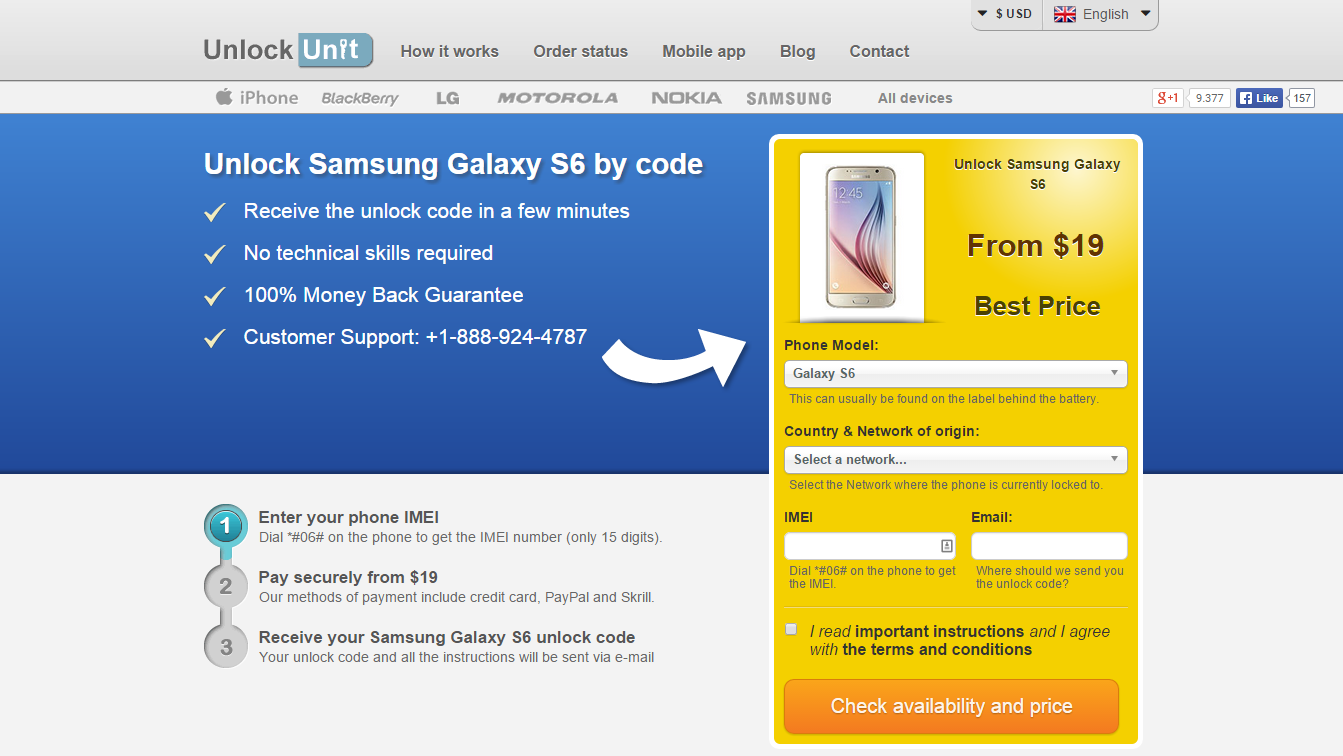Image resolution: width=1343 pixels, height=756 pixels.
Task: Click the UnlockUnit logo
Action: (x=288, y=50)
